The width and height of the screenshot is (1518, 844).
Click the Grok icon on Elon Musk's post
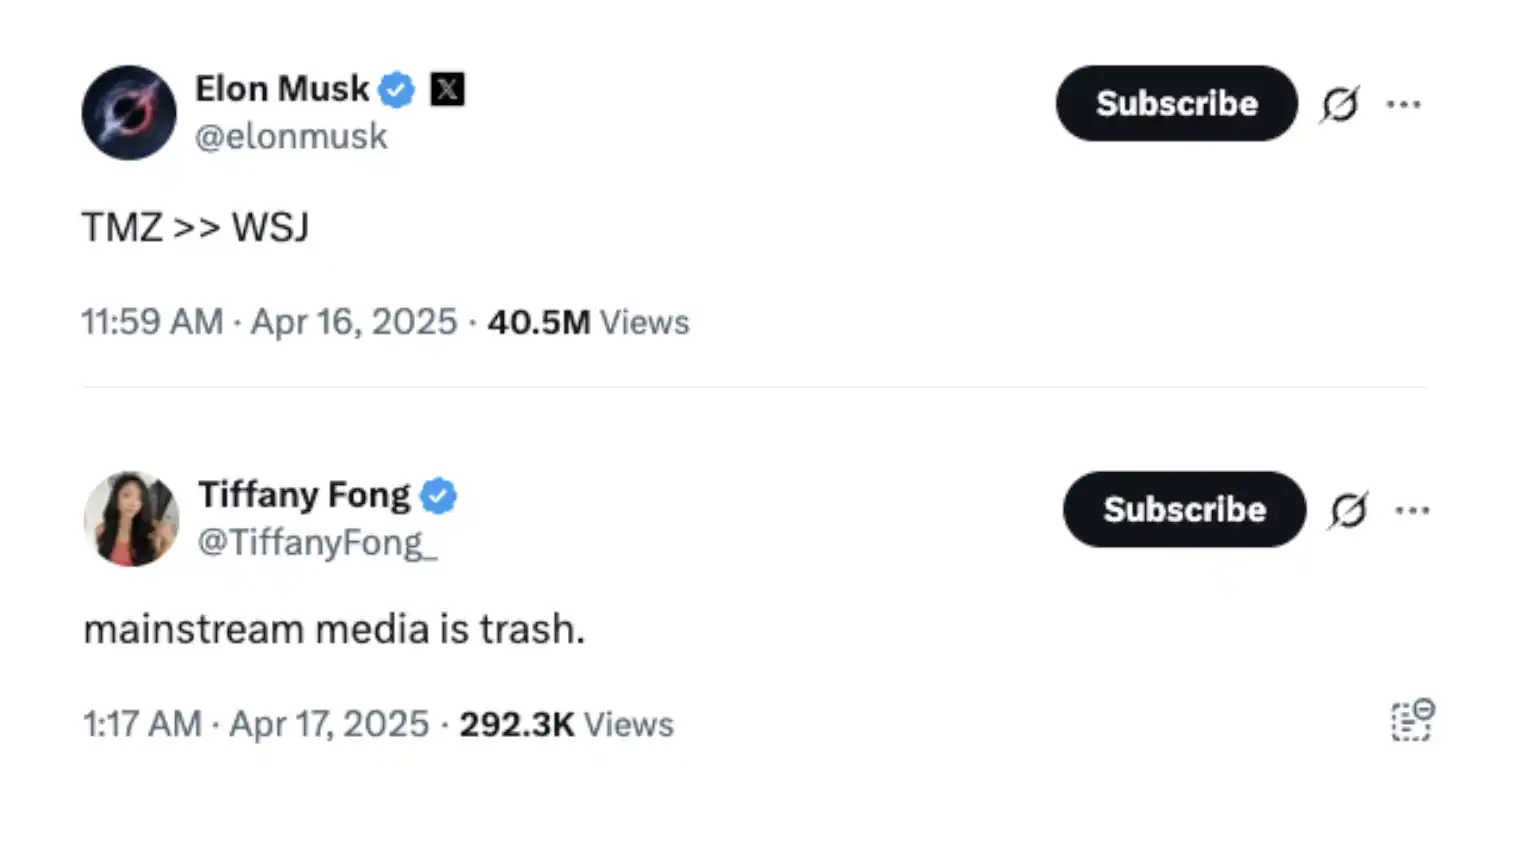(x=1339, y=104)
